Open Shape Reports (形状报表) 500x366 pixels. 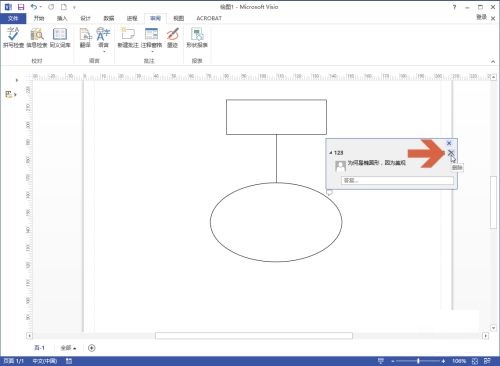(x=197, y=38)
